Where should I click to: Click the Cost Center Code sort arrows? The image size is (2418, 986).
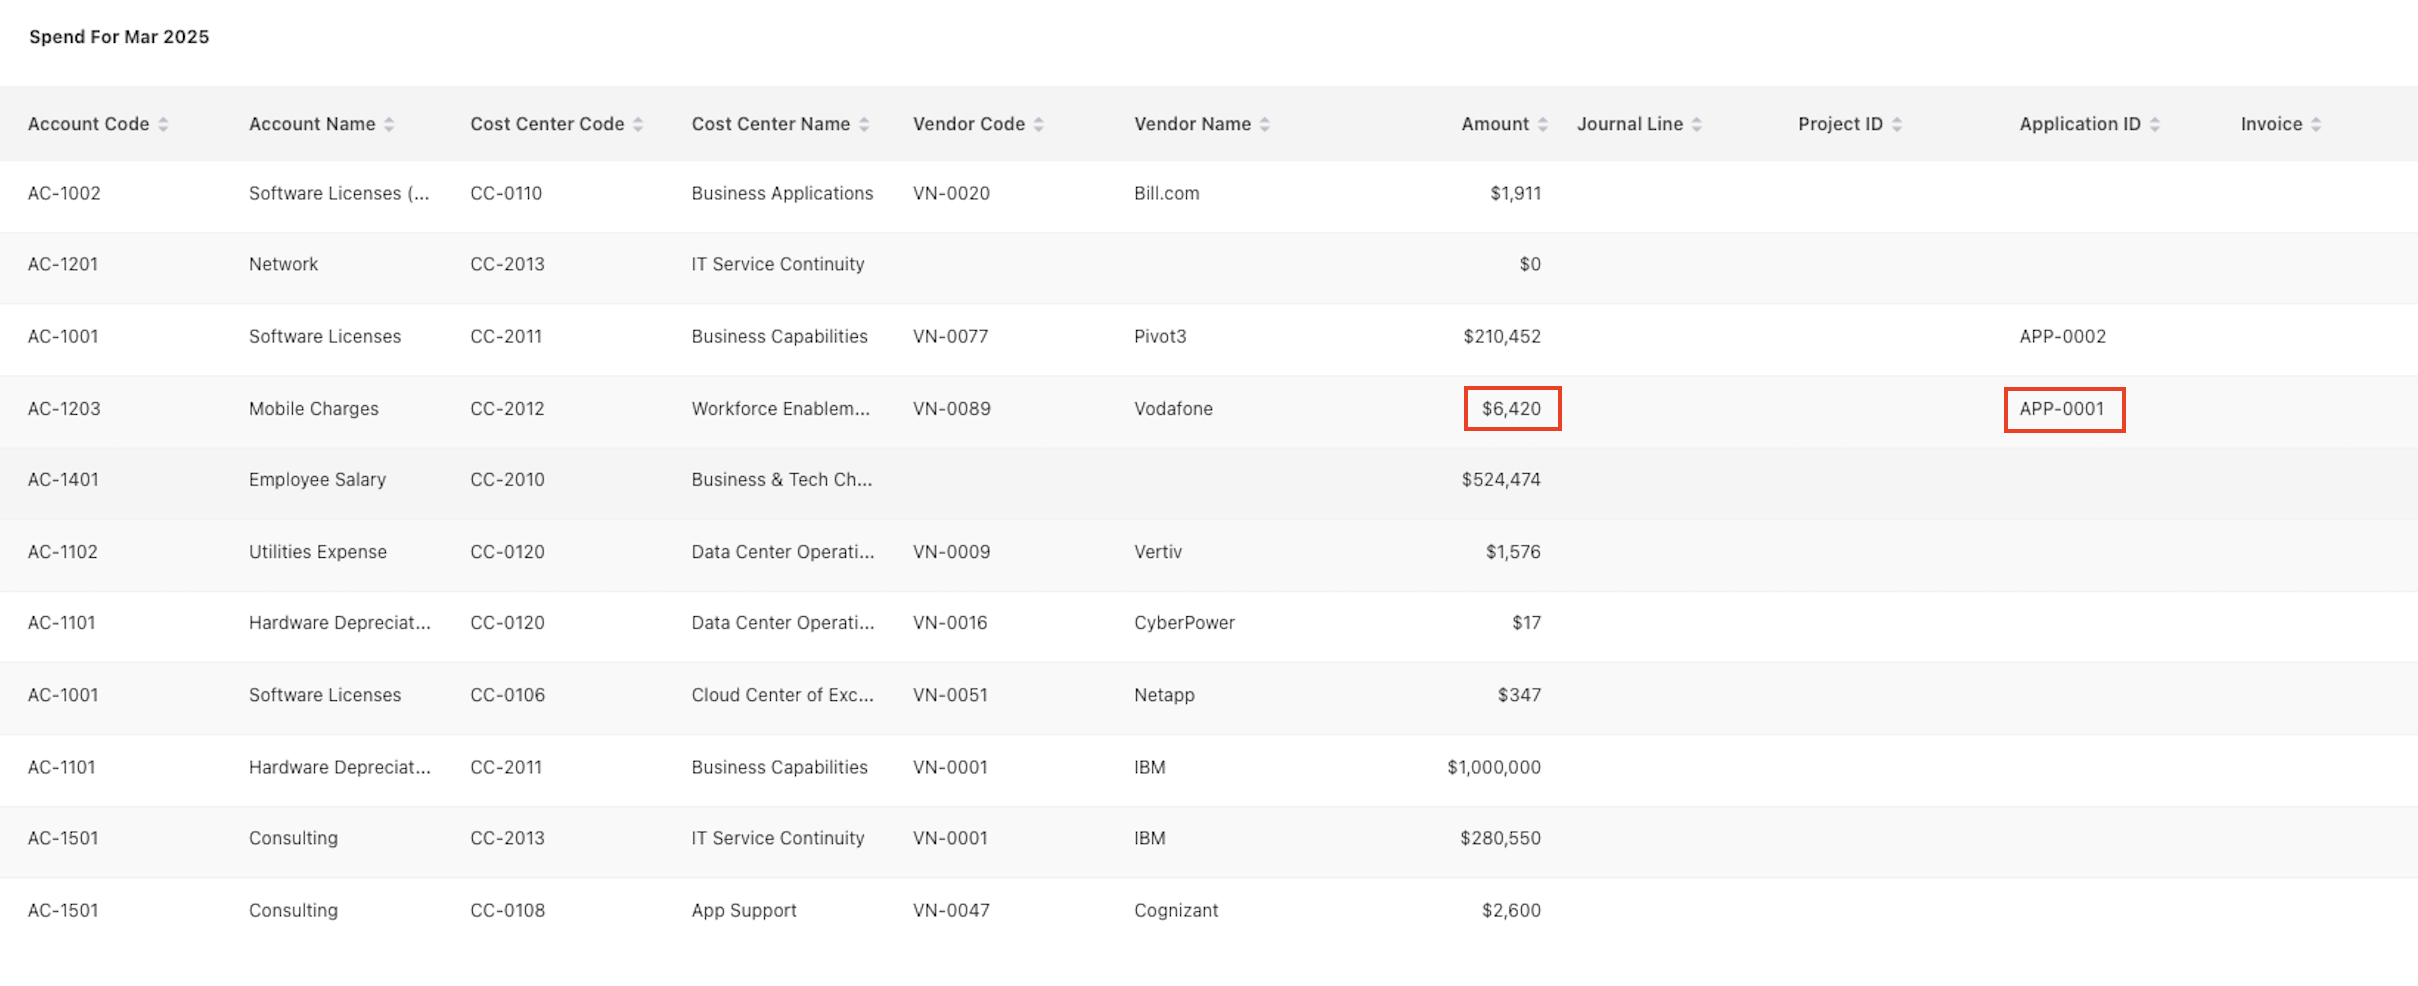coord(638,124)
